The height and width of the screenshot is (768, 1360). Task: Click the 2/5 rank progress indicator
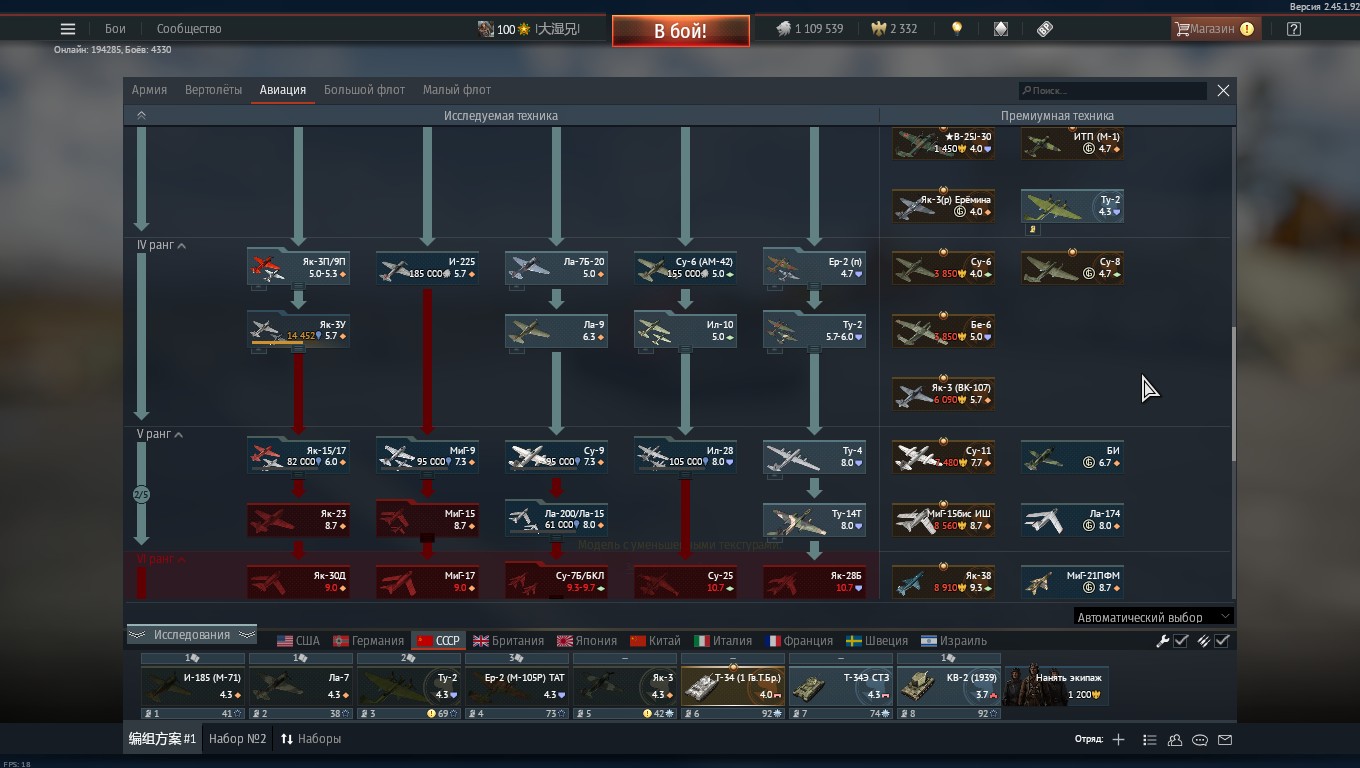(141, 495)
